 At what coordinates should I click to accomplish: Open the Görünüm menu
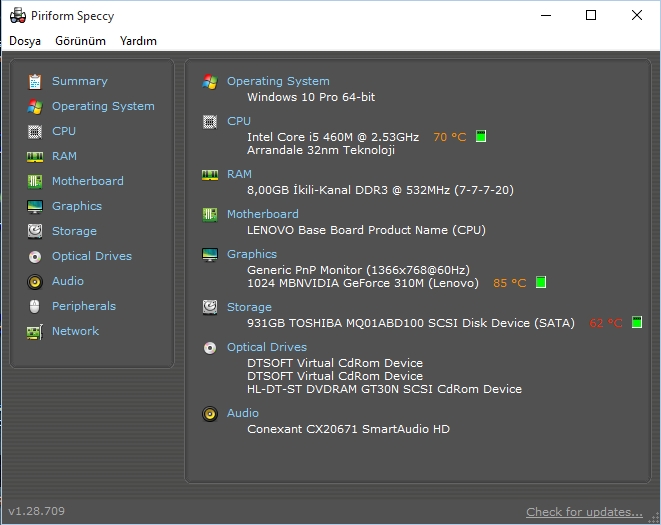click(80, 41)
